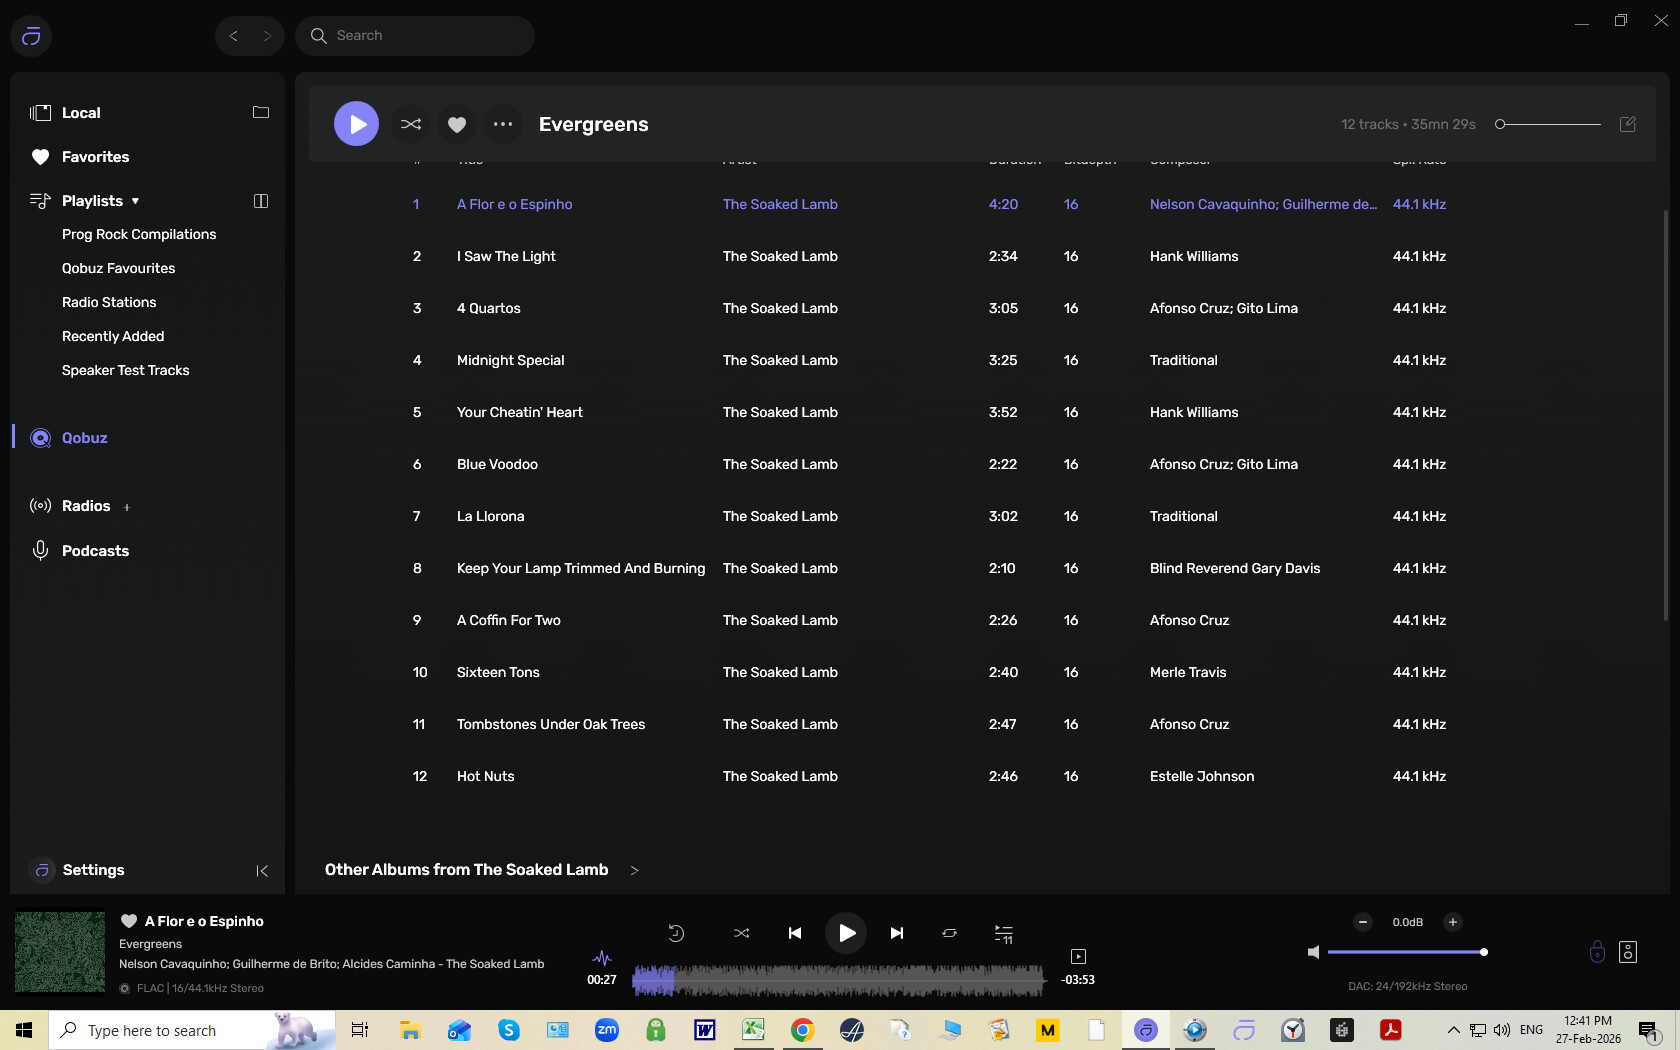Open the play queue icon
This screenshot has width=1680, height=1050.
point(1003,933)
